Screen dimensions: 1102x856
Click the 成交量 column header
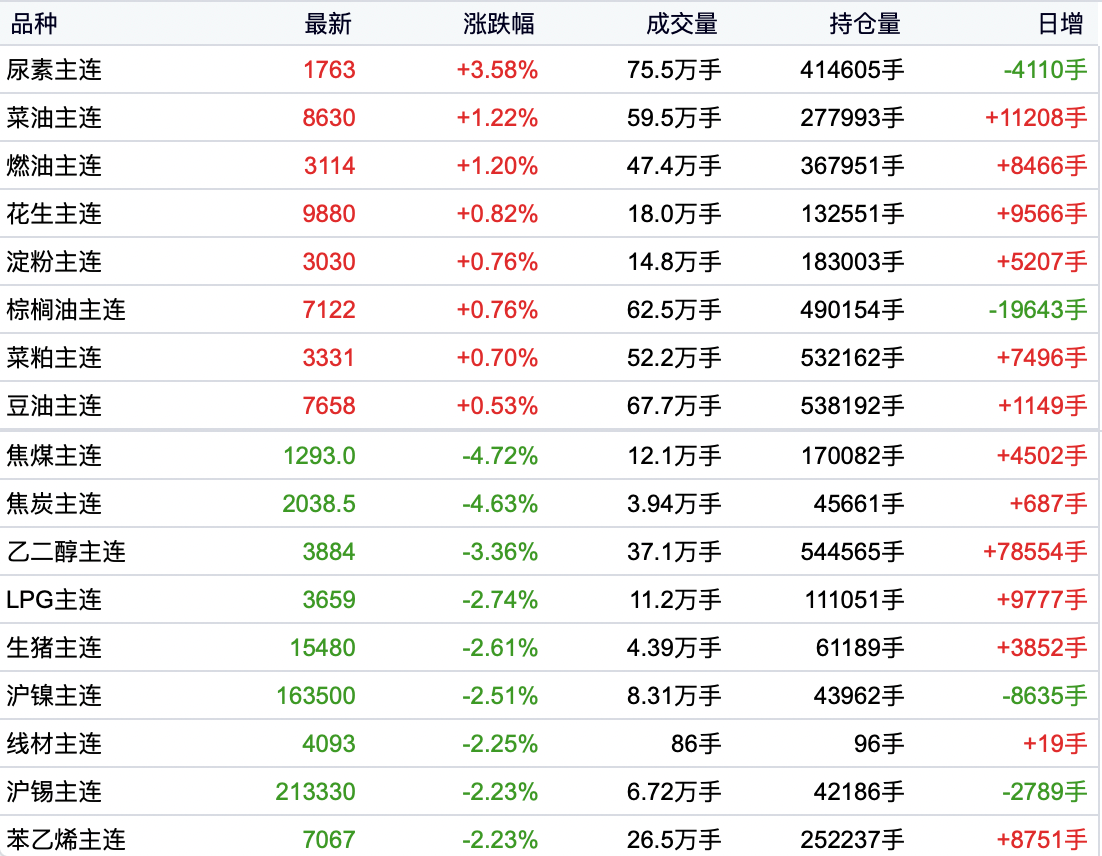tap(682, 24)
